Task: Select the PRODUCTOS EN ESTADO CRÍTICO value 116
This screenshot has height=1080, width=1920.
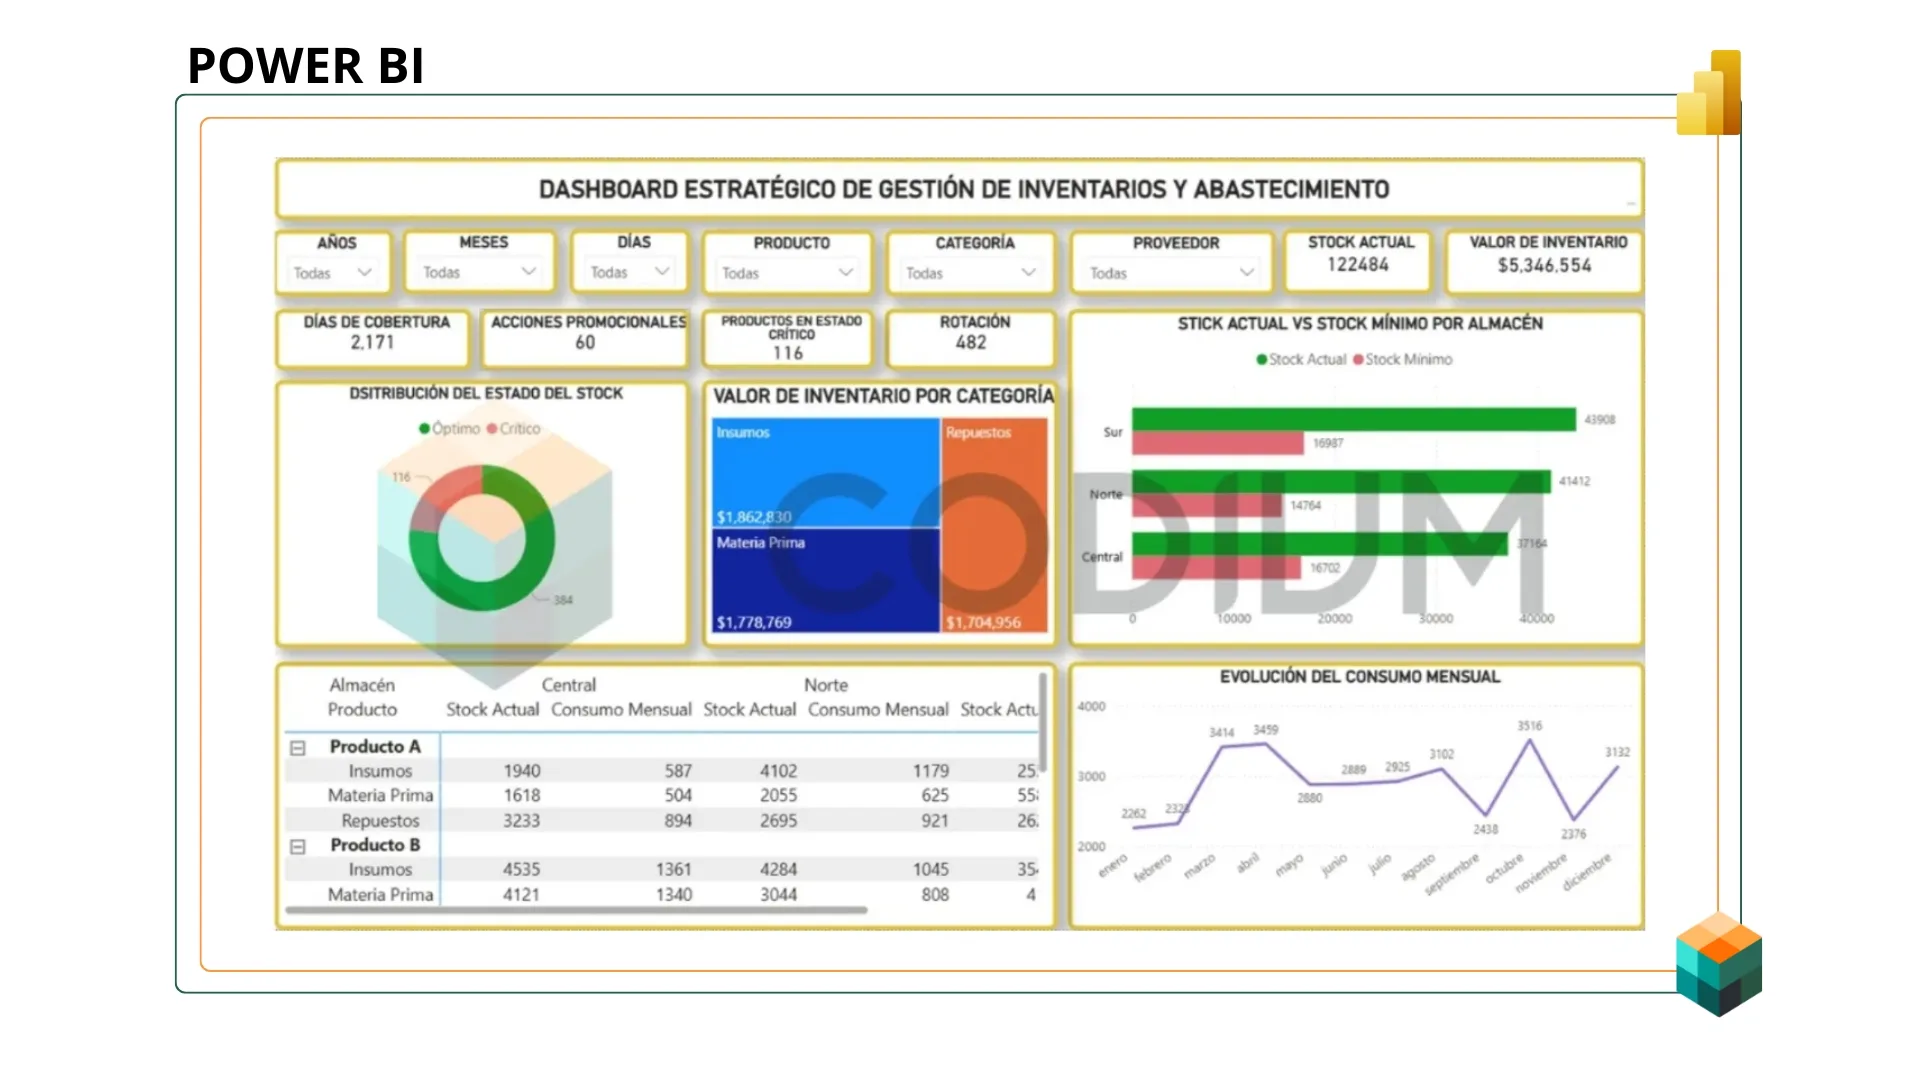Action: [x=788, y=354]
